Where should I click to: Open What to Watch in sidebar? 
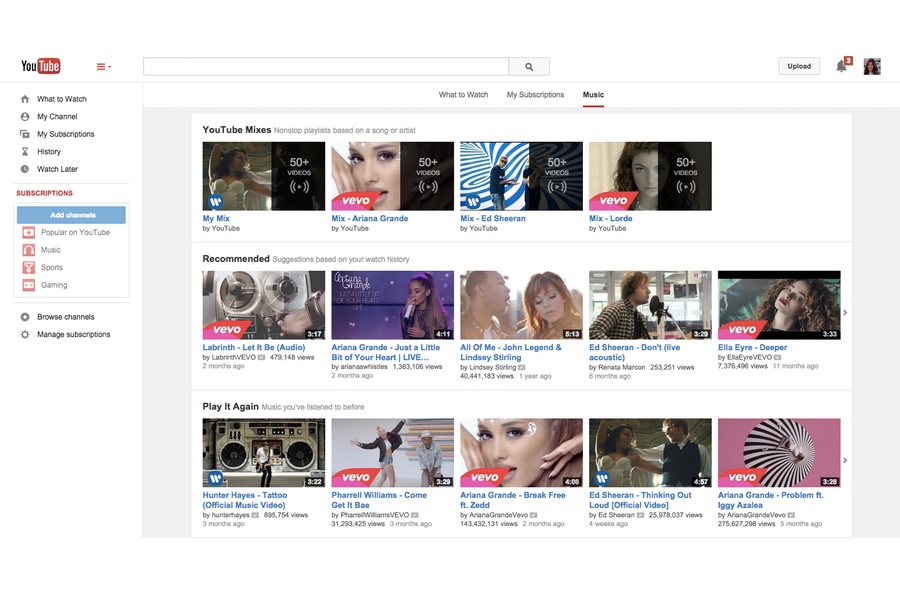coord(62,99)
